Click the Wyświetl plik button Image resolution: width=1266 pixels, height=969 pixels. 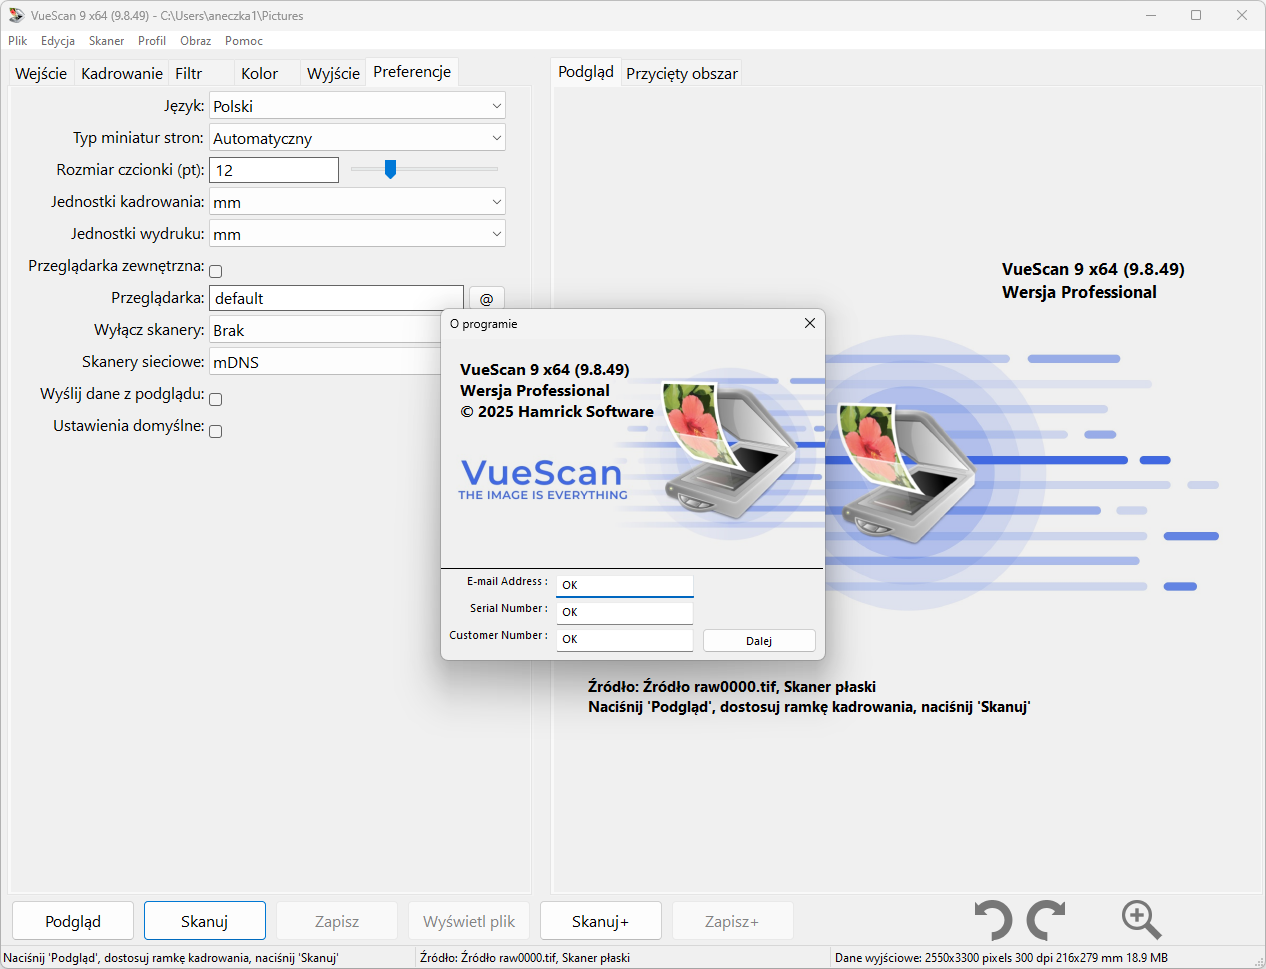pos(469,921)
